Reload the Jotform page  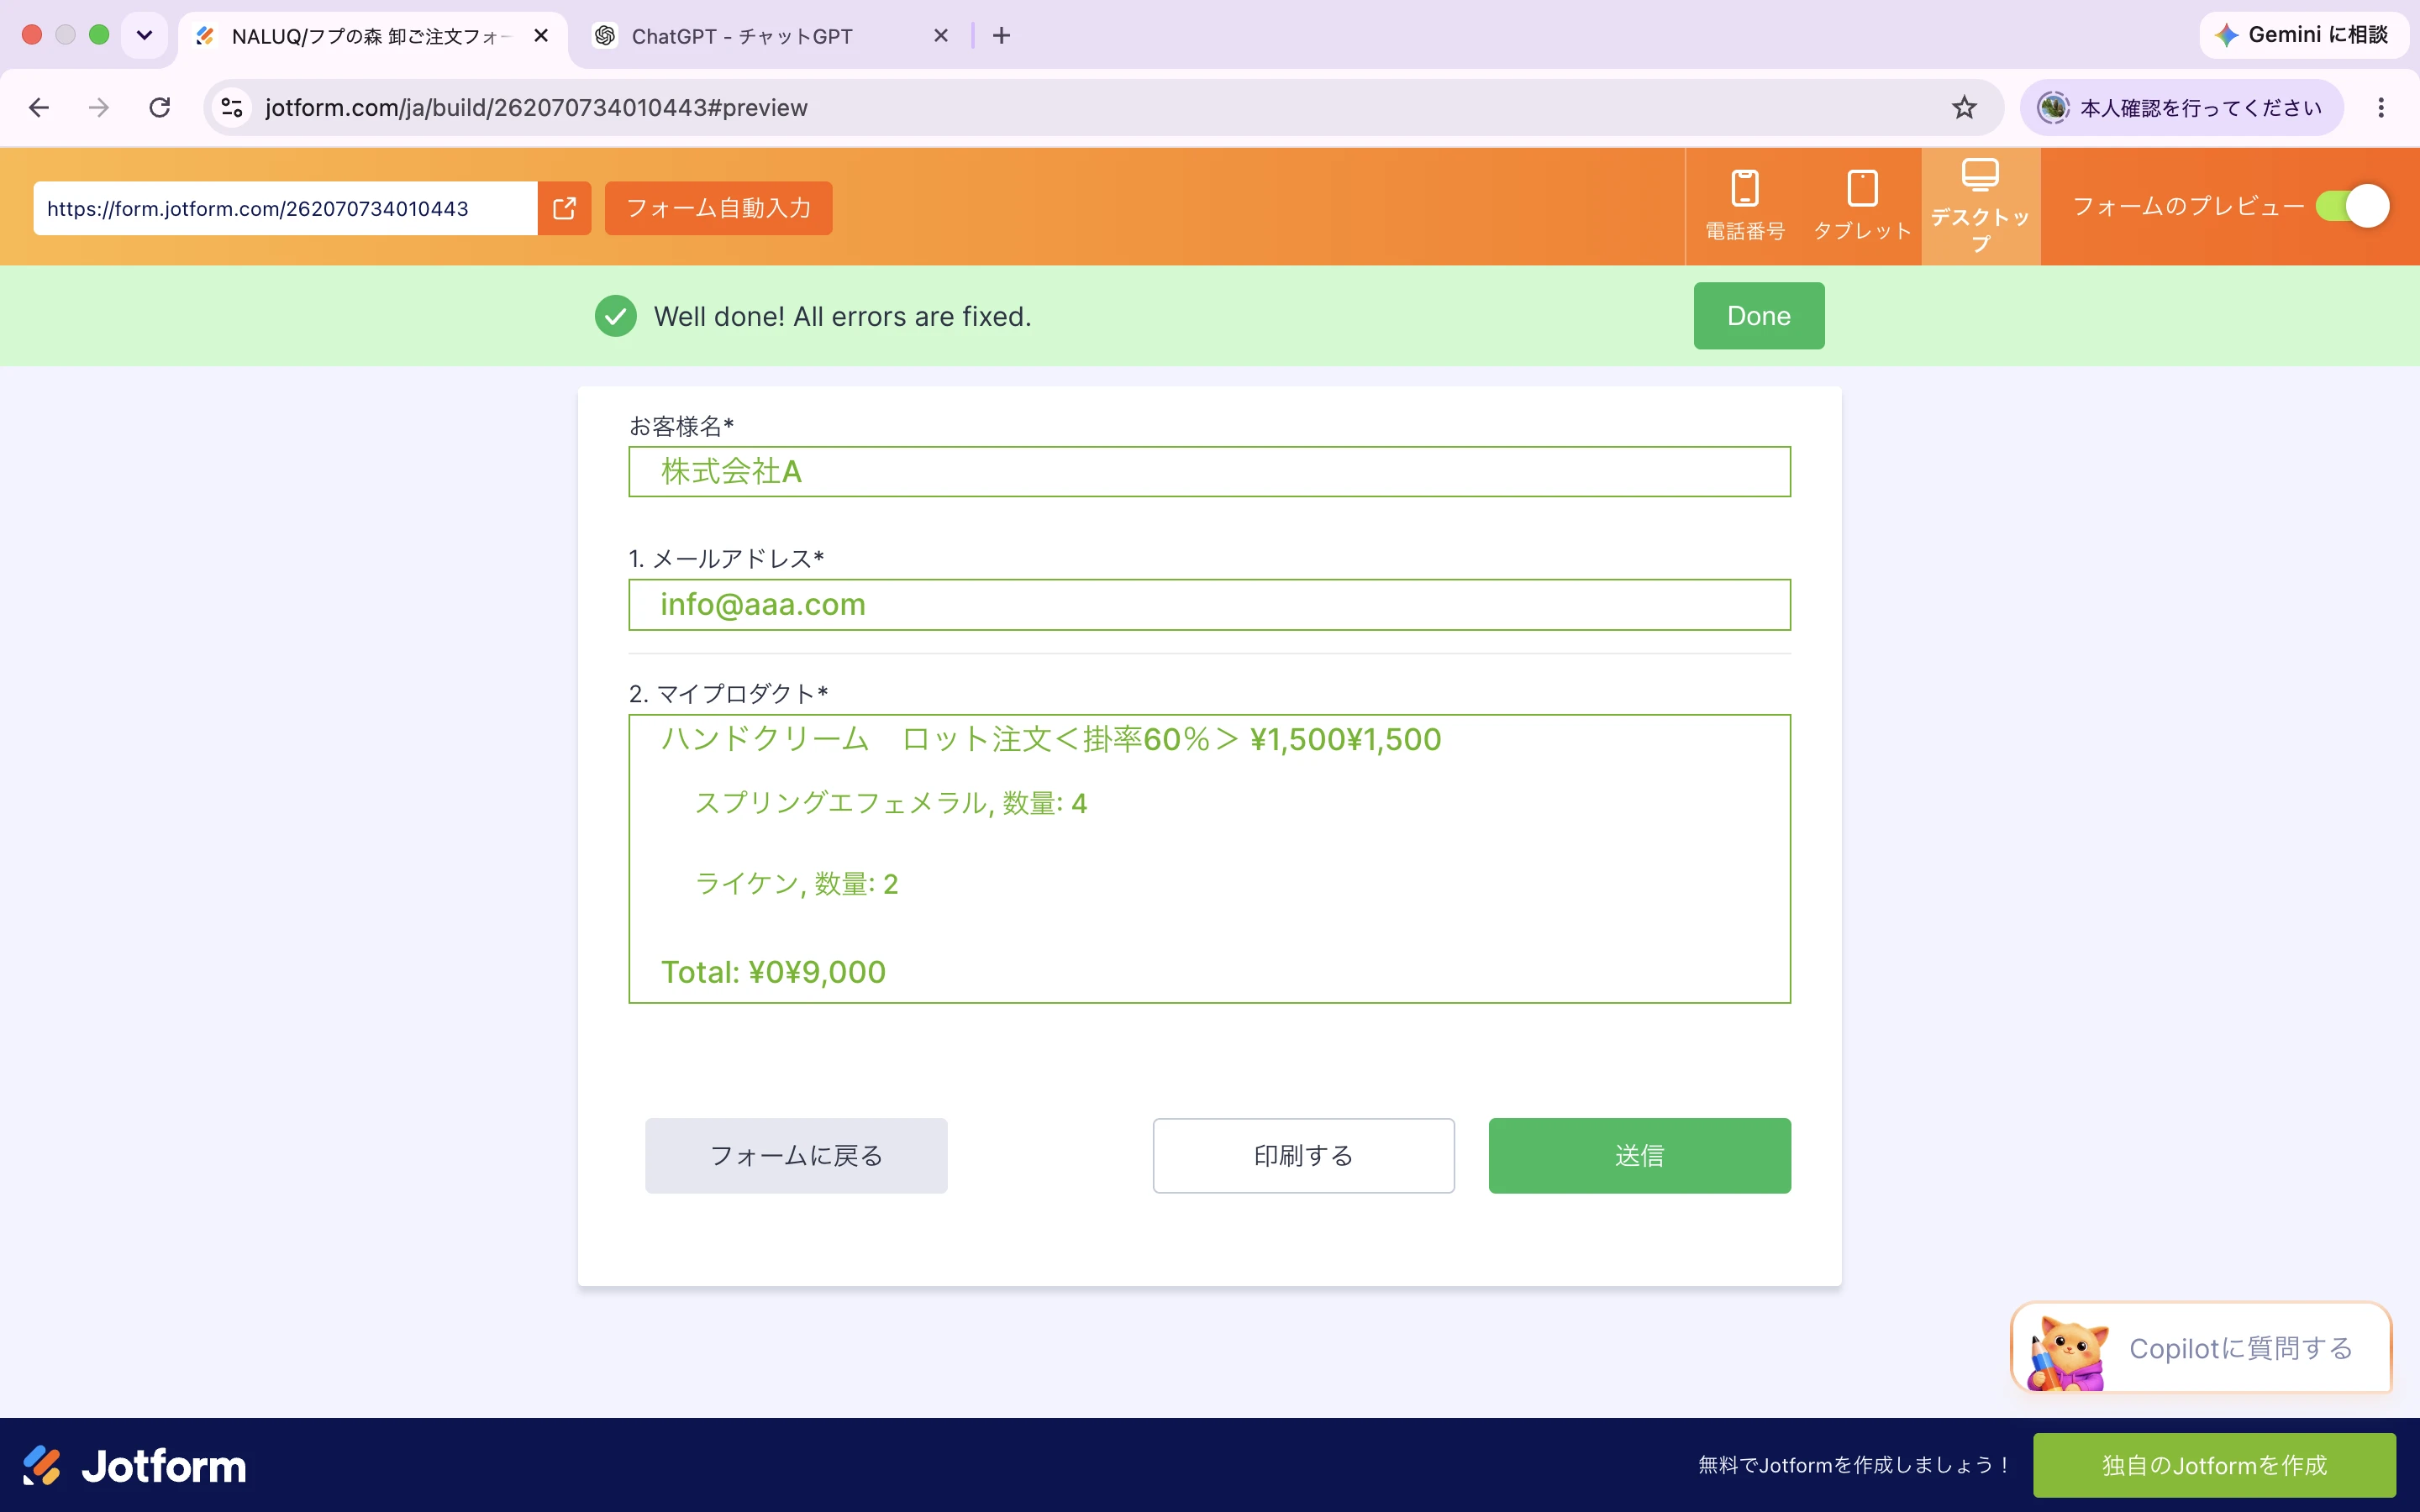coord(160,107)
